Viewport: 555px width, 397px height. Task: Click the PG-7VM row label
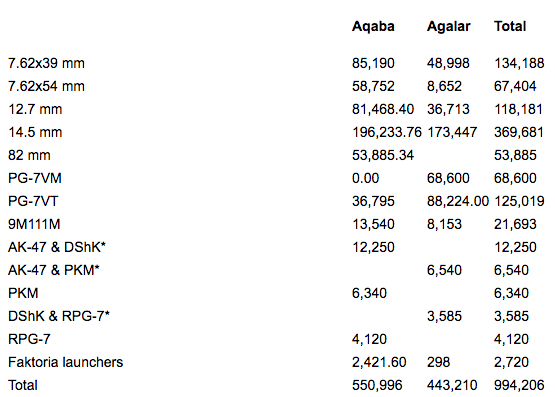pos(35,178)
